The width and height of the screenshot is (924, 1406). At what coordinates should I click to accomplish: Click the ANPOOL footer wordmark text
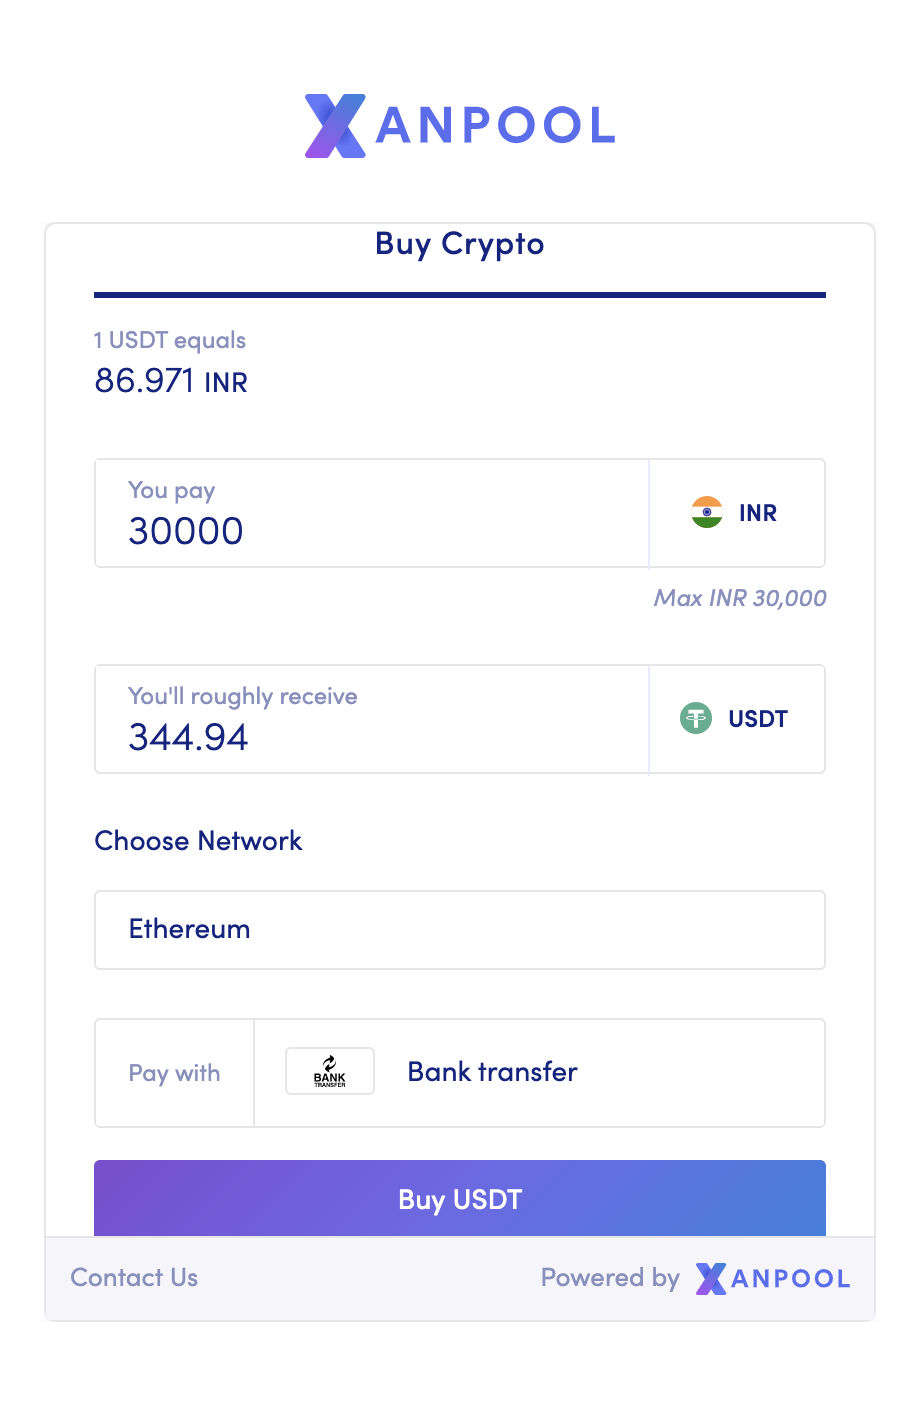[791, 1279]
